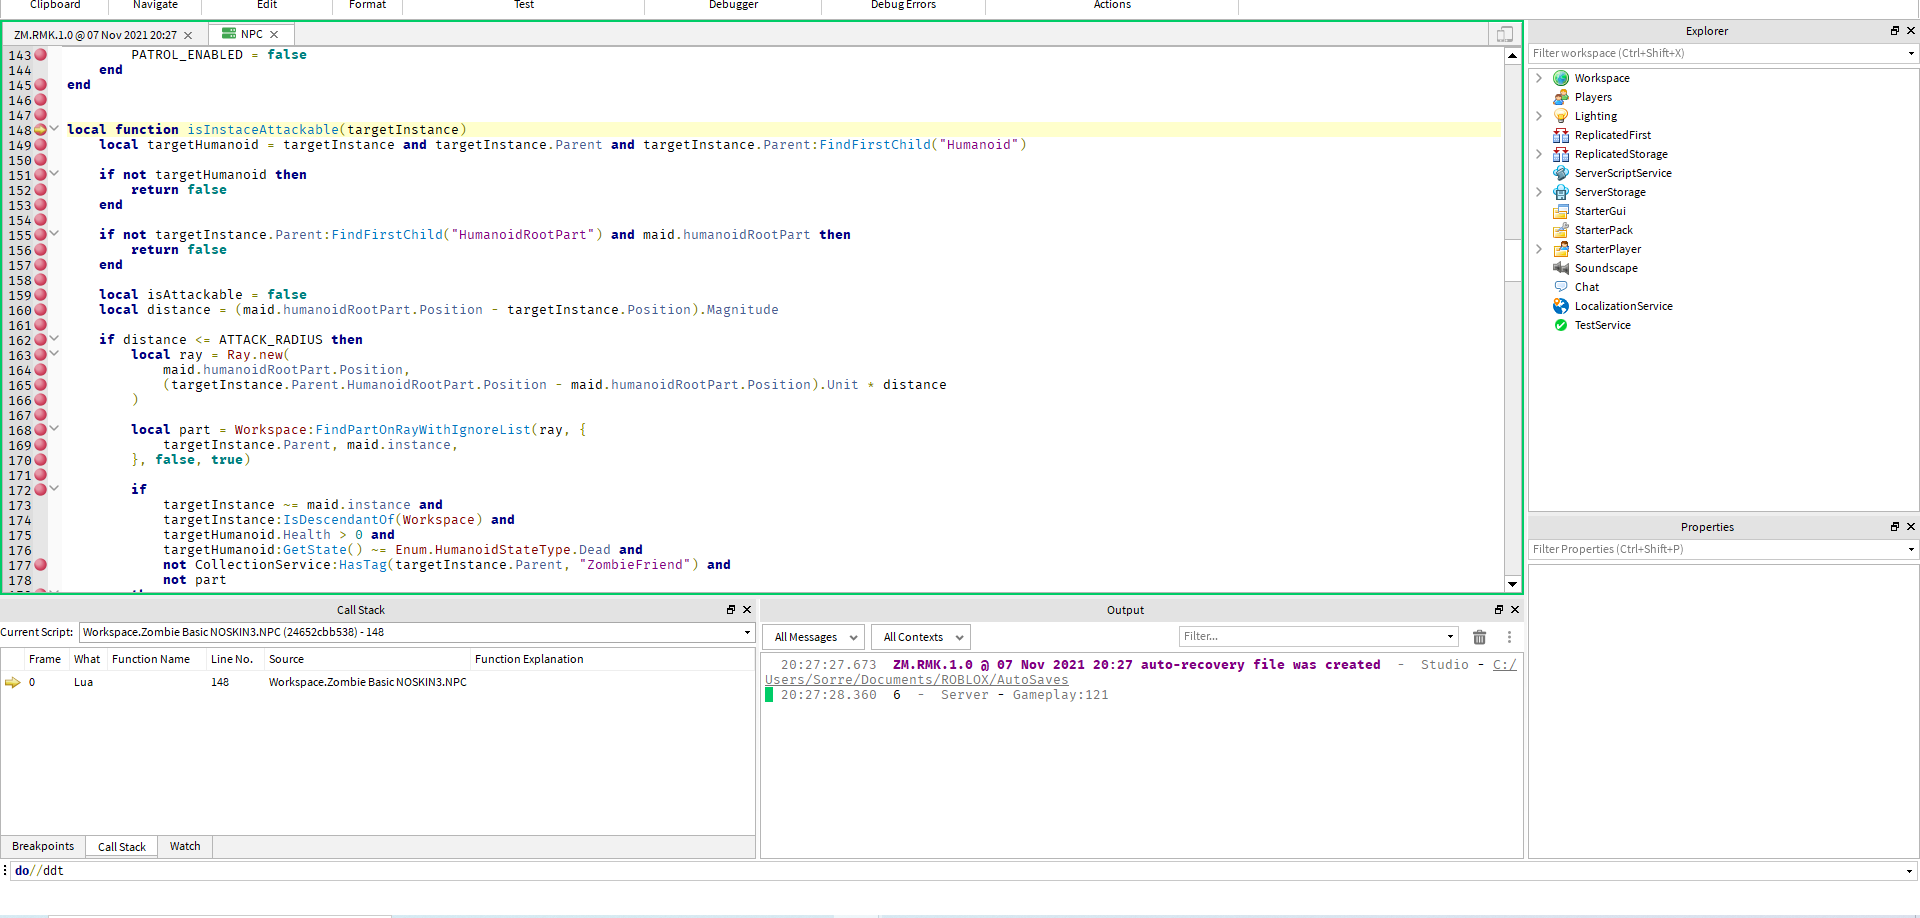Expand Lighting tree node

coord(1539,116)
